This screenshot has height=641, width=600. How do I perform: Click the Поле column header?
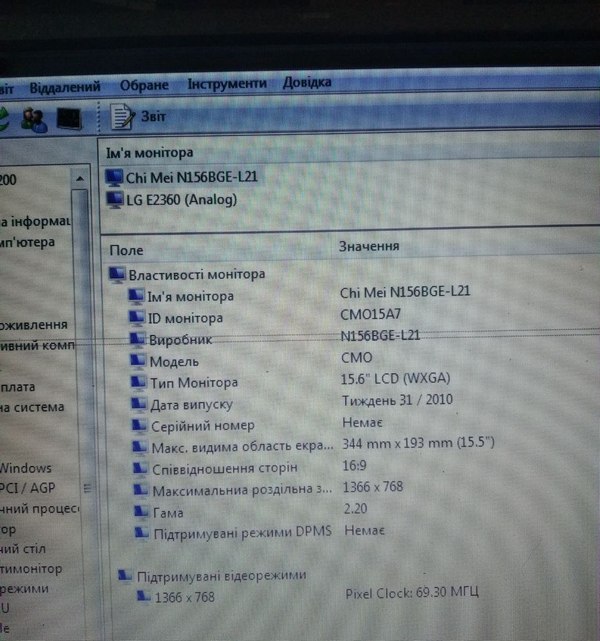click(x=127, y=249)
